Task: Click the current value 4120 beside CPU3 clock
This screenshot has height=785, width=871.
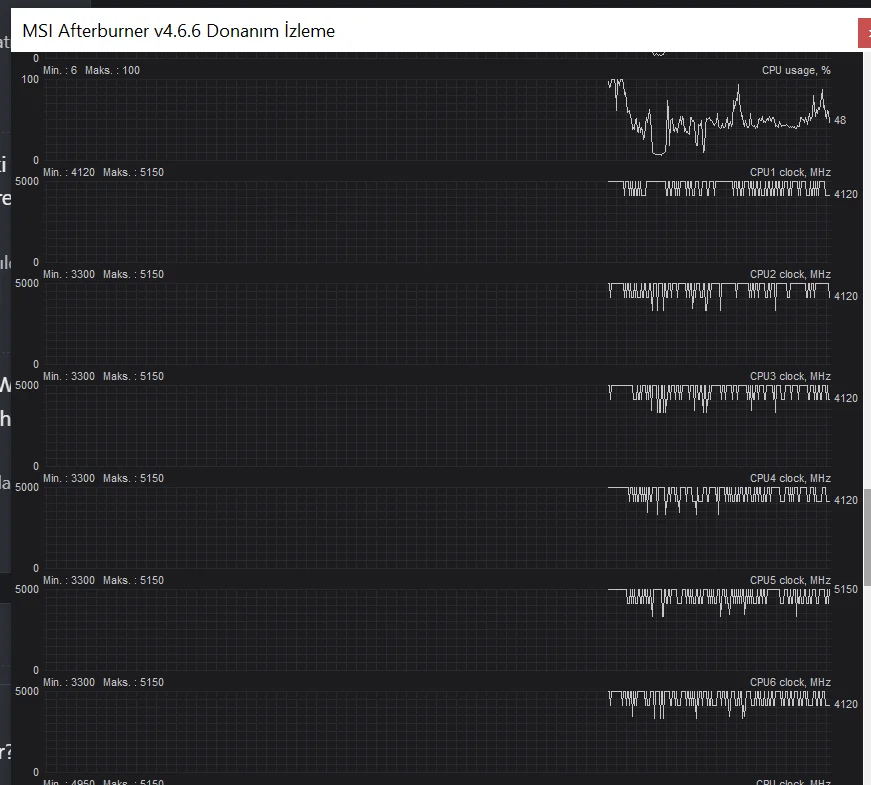Action: pyautogui.click(x=845, y=398)
